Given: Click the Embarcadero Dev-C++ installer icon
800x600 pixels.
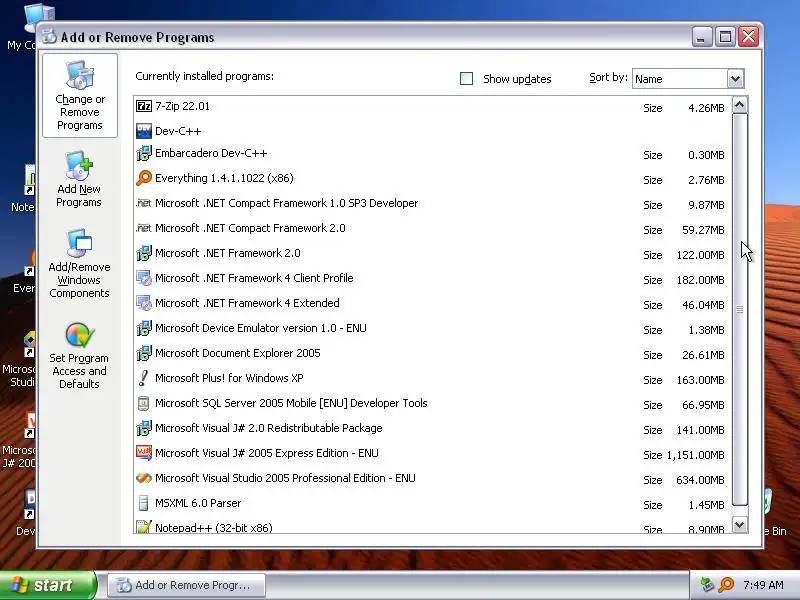Looking at the screenshot, I should pos(144,153).
